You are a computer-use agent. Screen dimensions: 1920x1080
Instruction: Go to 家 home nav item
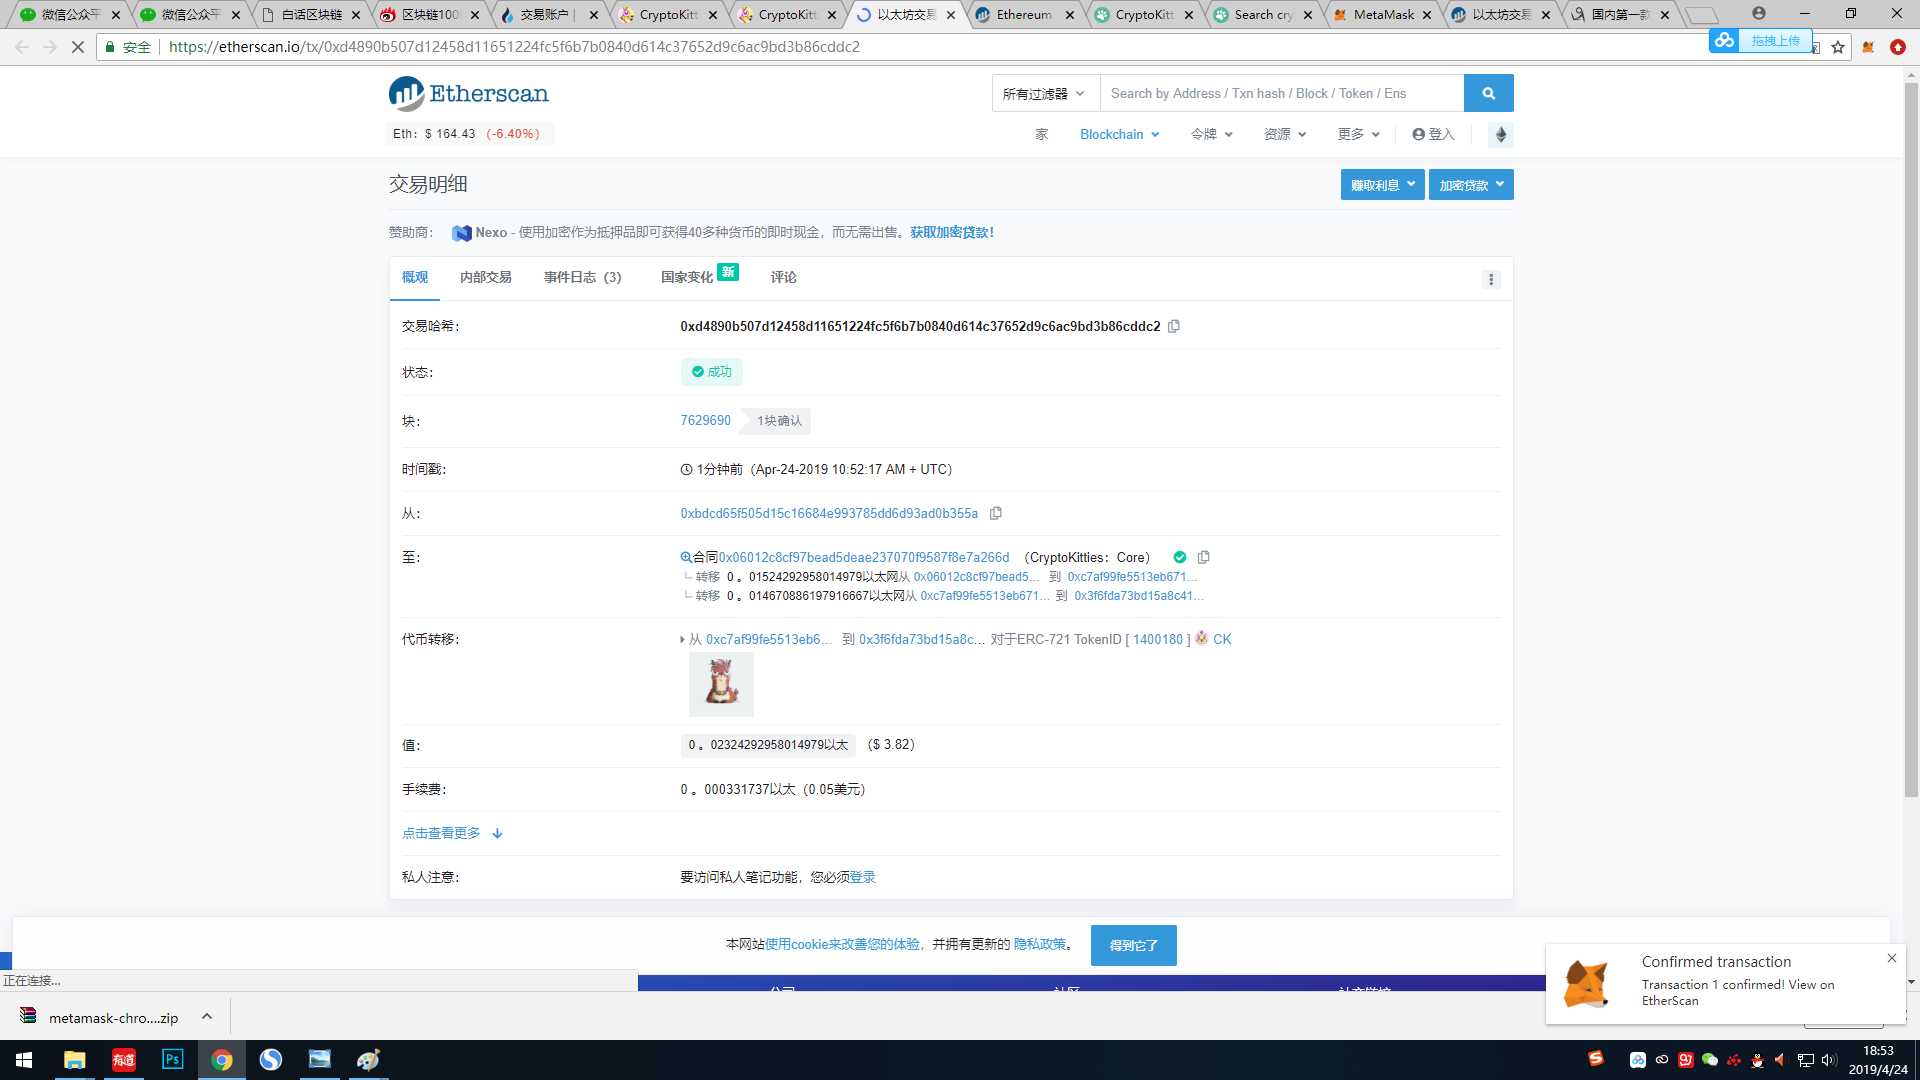(x=1042, y=134)
